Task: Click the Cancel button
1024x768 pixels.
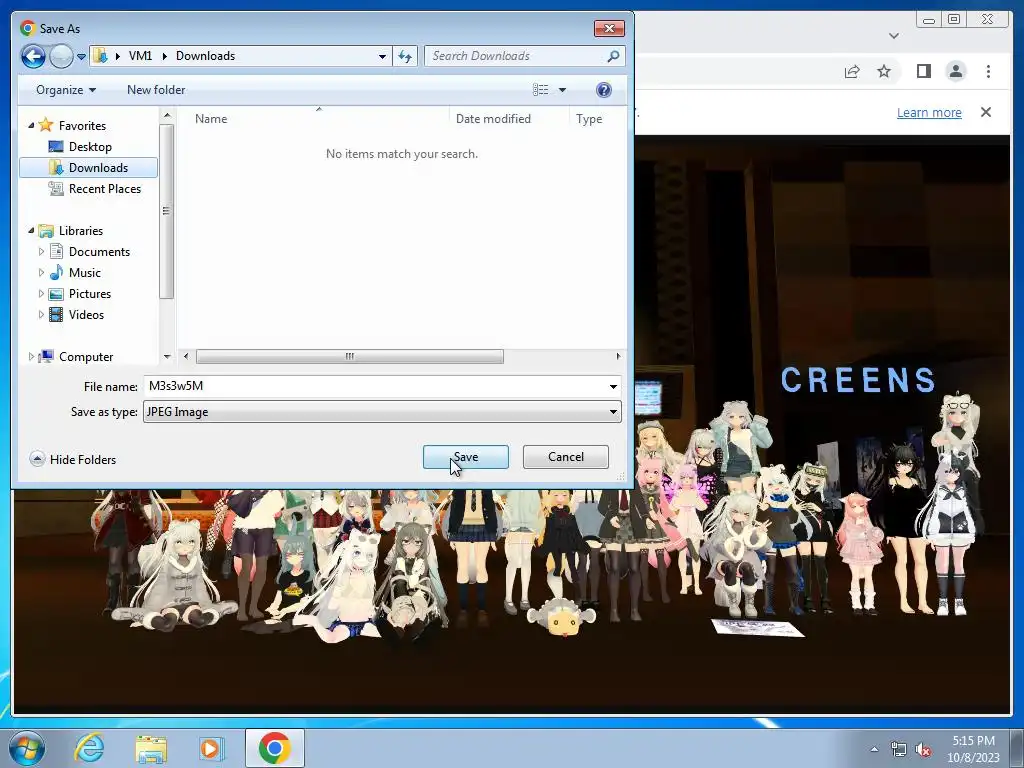Action: pos(566,457)
